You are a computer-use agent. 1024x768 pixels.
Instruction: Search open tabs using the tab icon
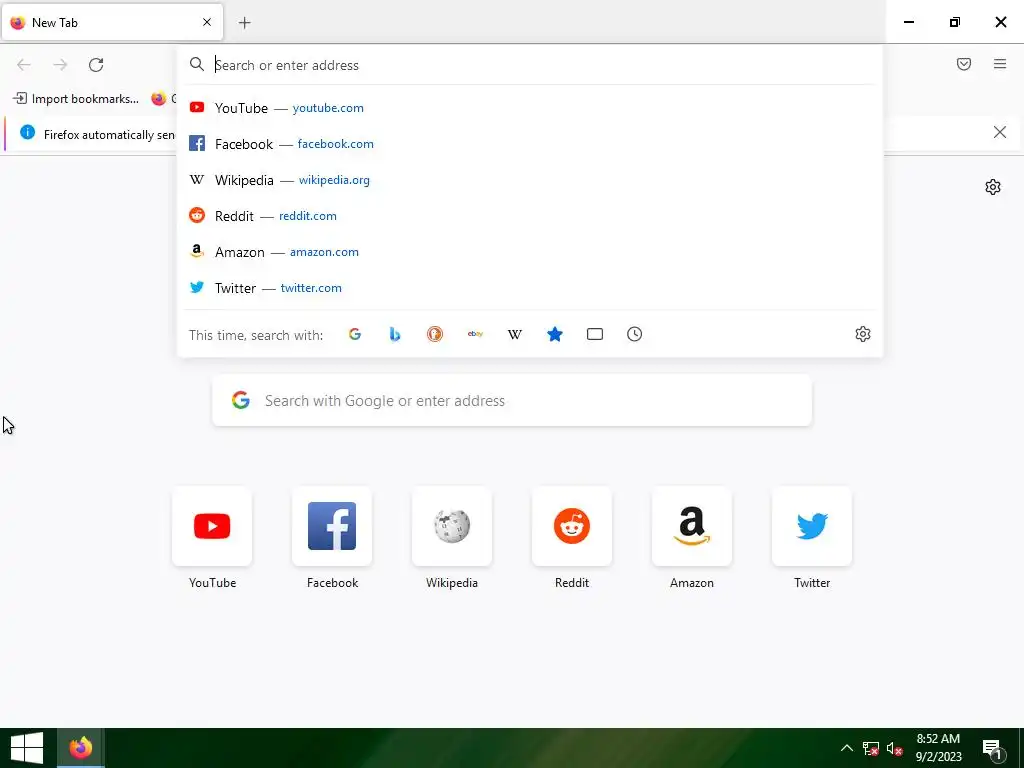(x=595, y=334)
